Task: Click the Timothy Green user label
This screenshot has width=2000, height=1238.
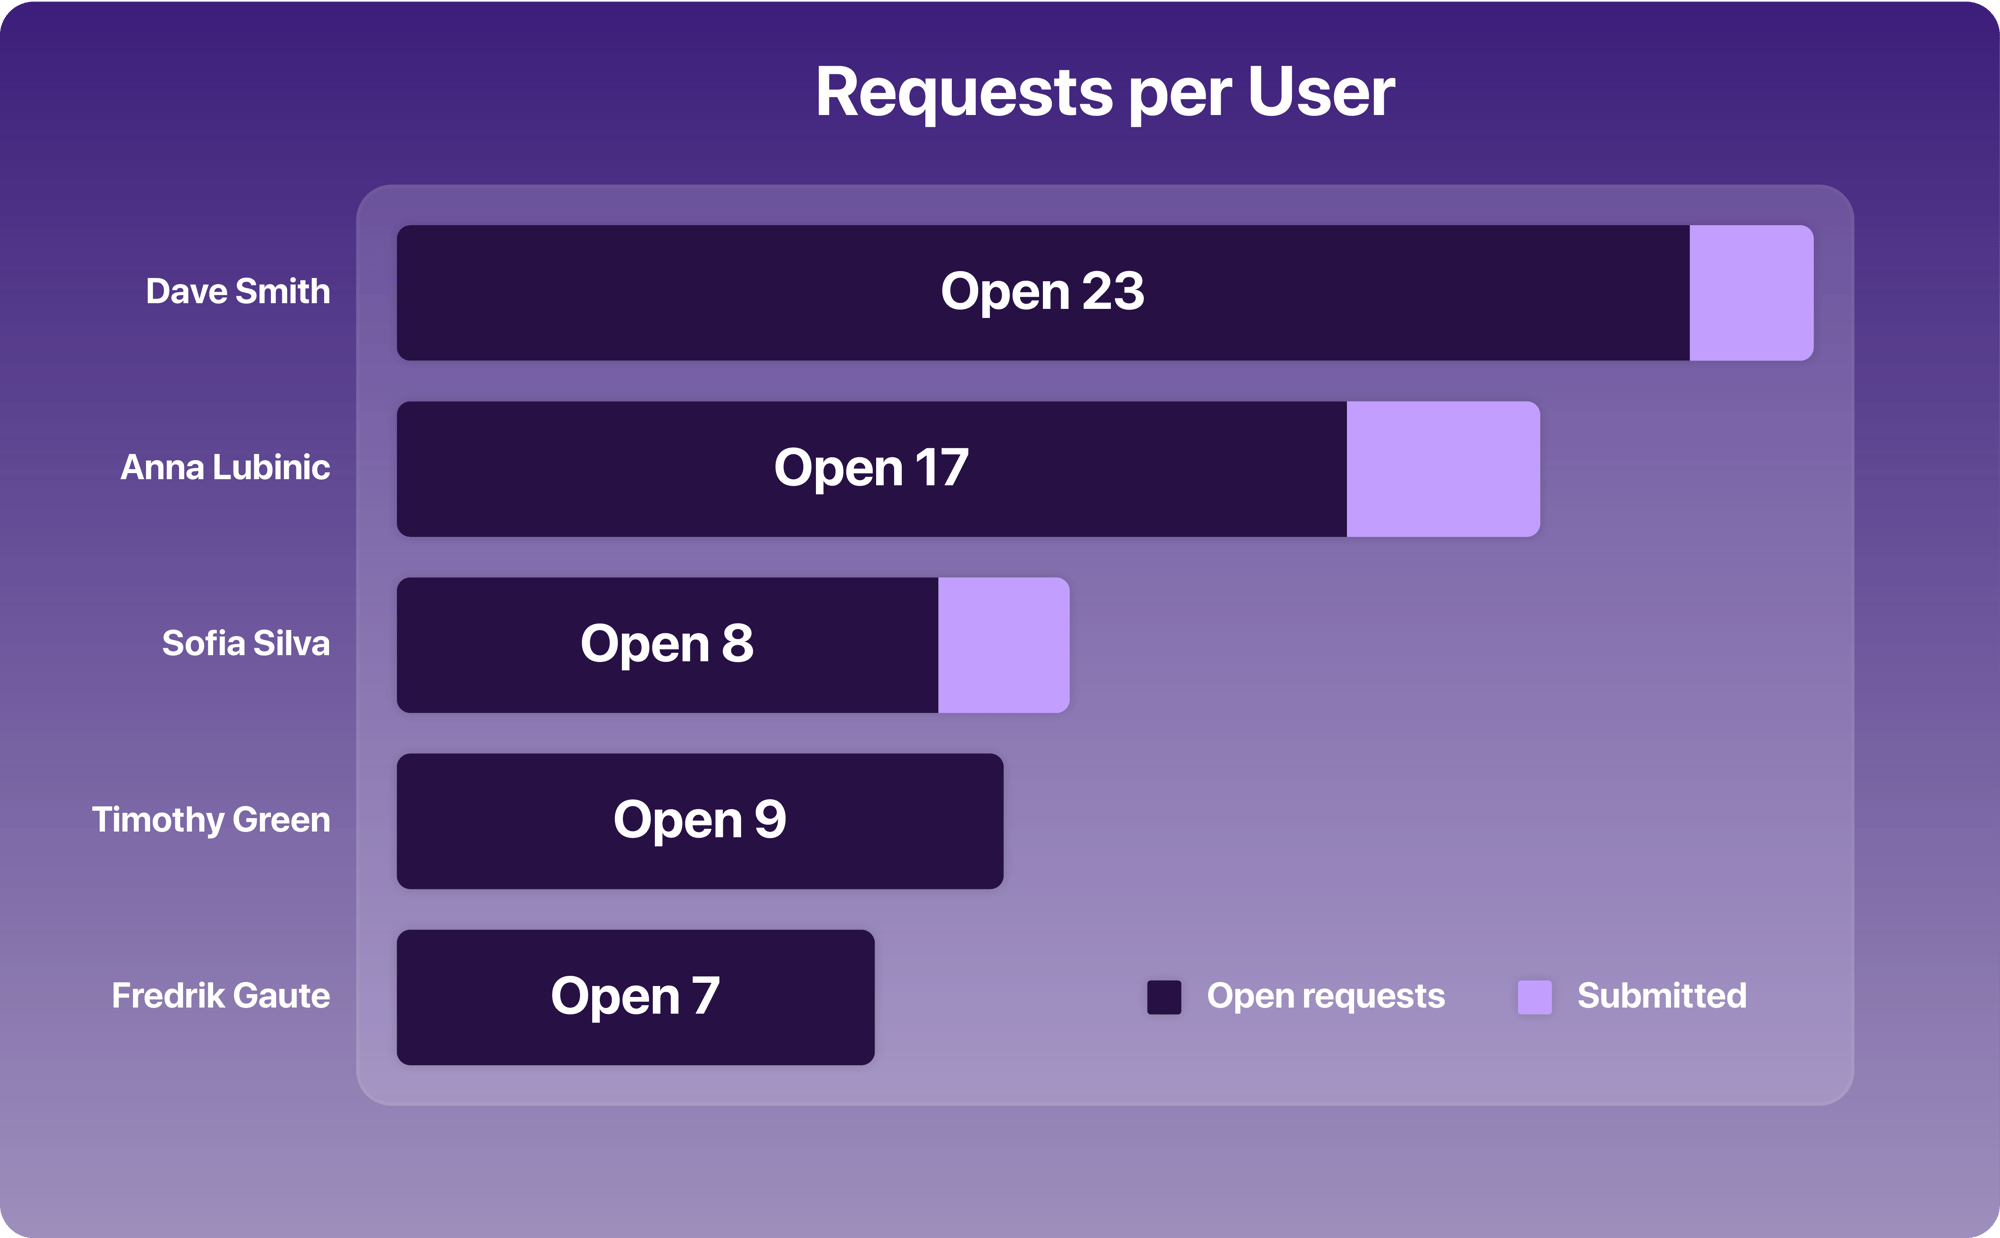Action: click(x=211, y=820)
